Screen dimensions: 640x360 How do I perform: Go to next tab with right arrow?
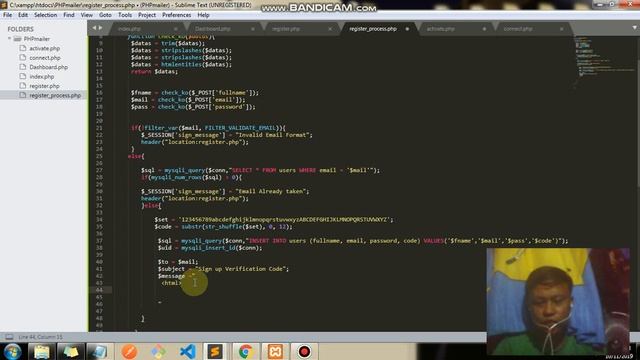[x=100, y=28]
